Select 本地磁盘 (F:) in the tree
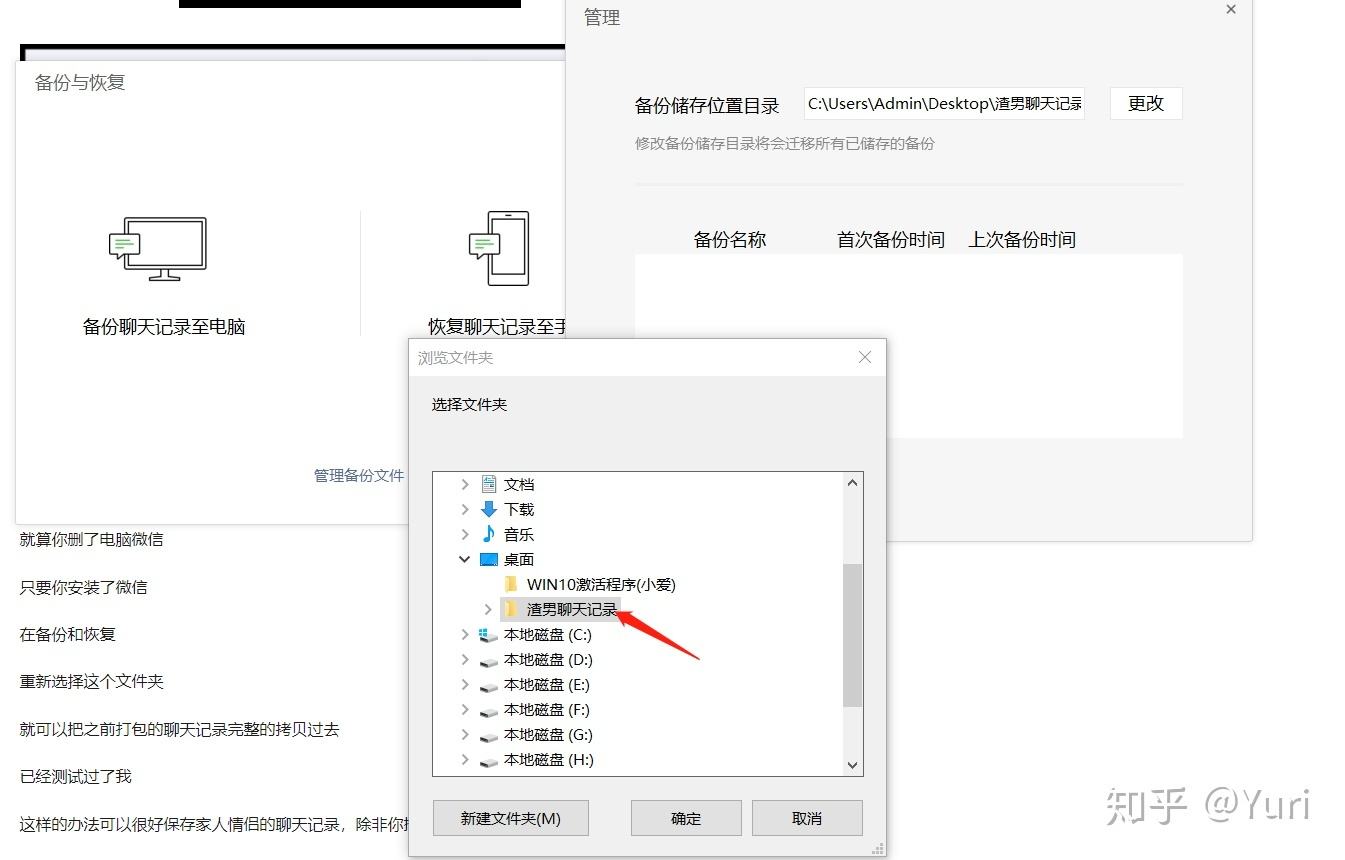This screenshot has height=860, width=1345. click(547, 710)
